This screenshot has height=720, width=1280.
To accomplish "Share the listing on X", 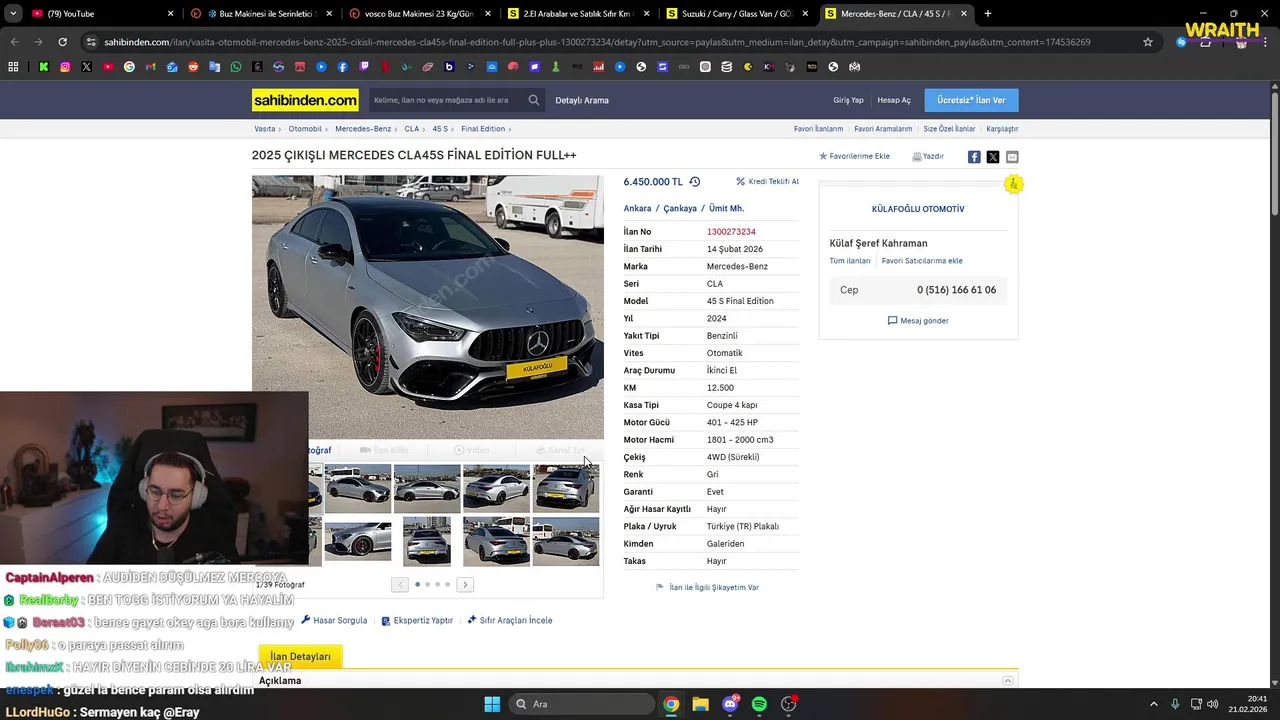I will [993, 157].
